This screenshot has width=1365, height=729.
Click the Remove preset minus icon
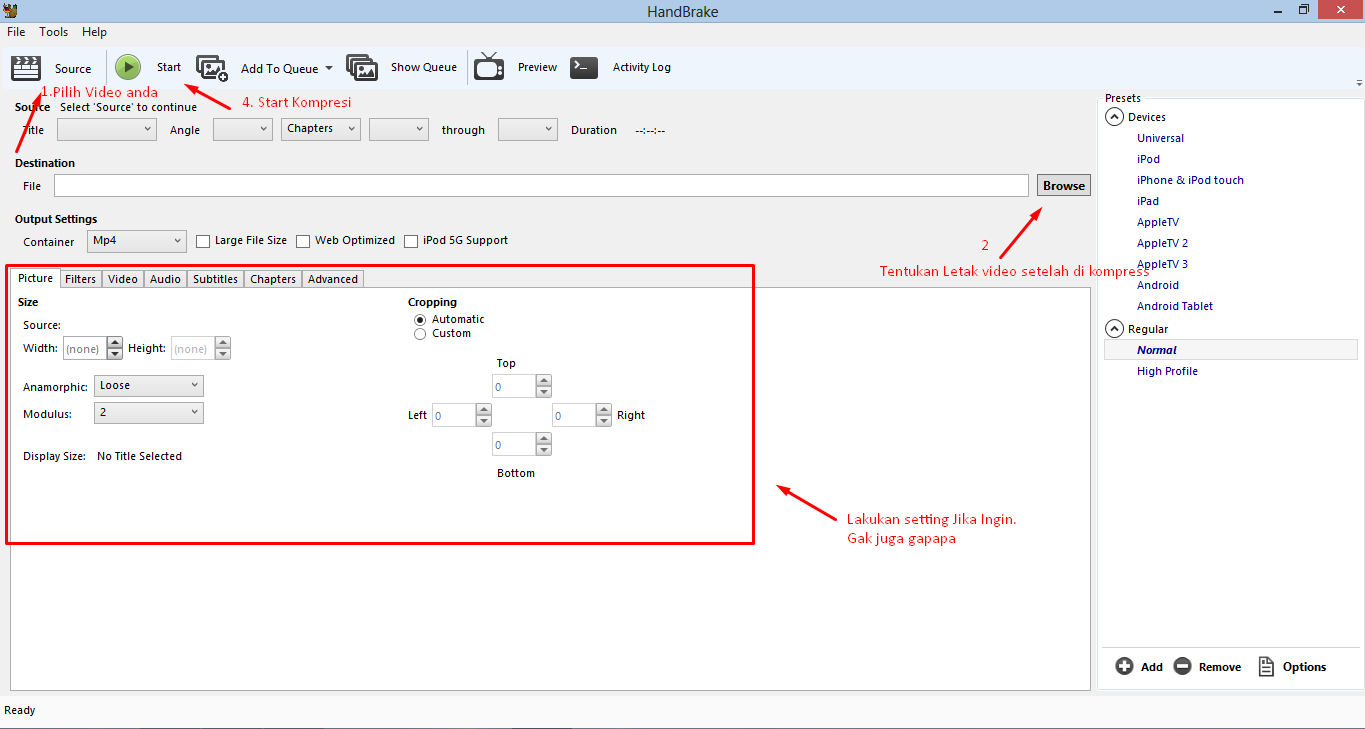[x=1182, y=666]
